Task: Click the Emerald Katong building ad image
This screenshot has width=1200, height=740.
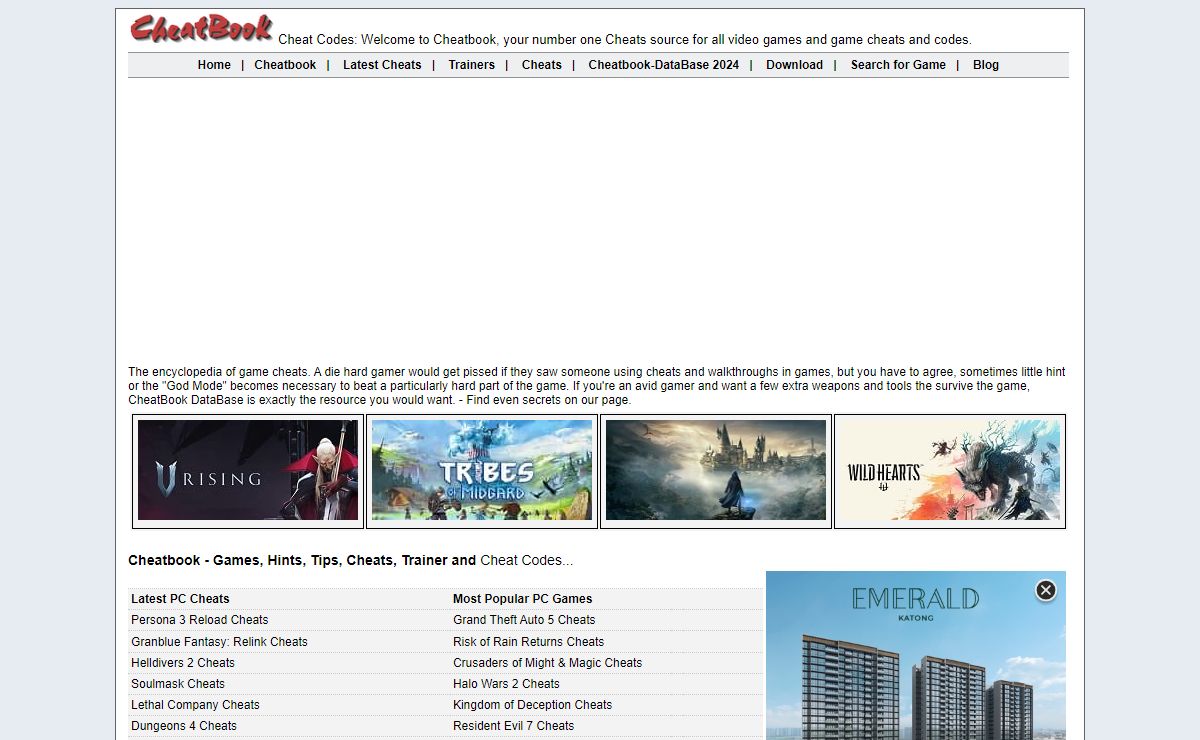Action: point(915,680)
